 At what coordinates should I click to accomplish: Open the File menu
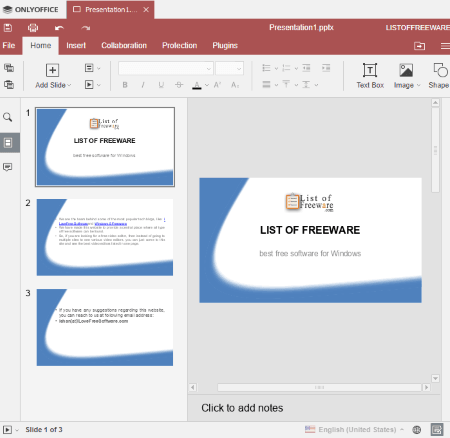9,46
